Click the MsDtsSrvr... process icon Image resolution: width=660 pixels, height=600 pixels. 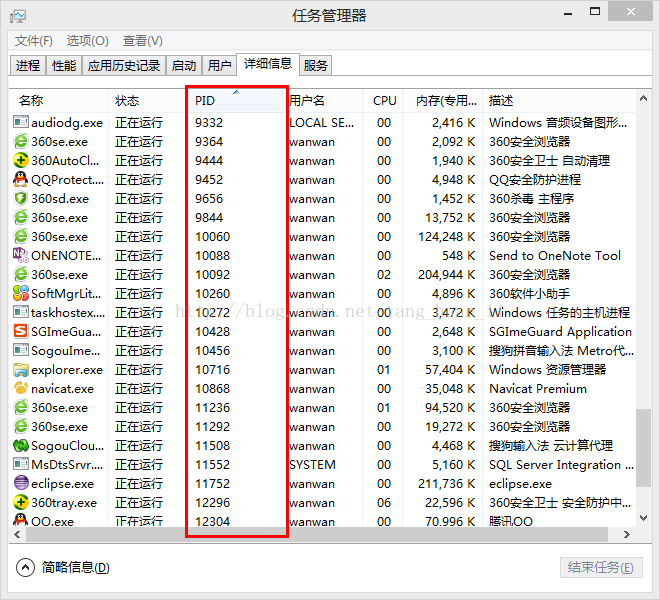(21, 464)
